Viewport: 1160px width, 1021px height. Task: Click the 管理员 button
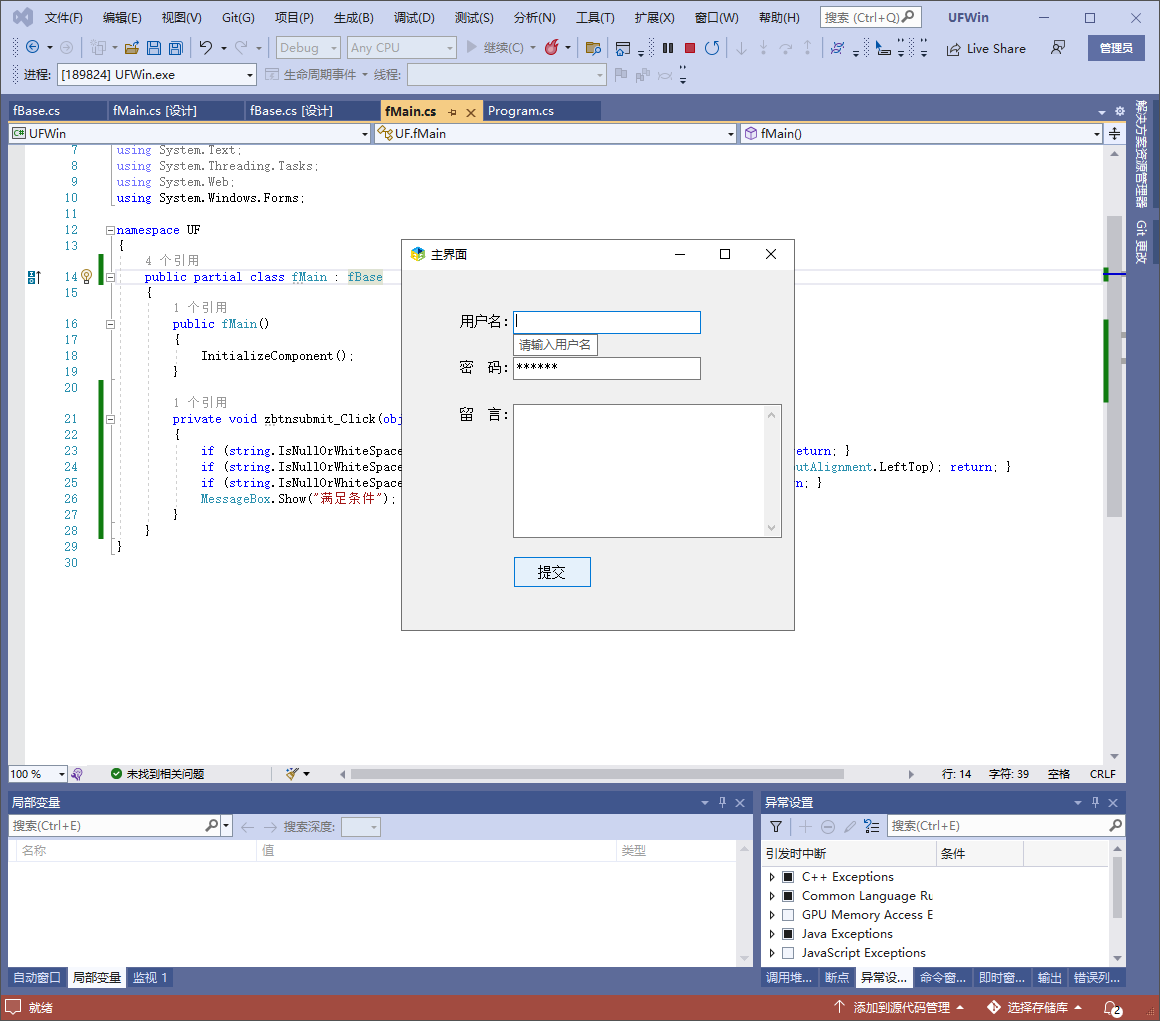1116,48
